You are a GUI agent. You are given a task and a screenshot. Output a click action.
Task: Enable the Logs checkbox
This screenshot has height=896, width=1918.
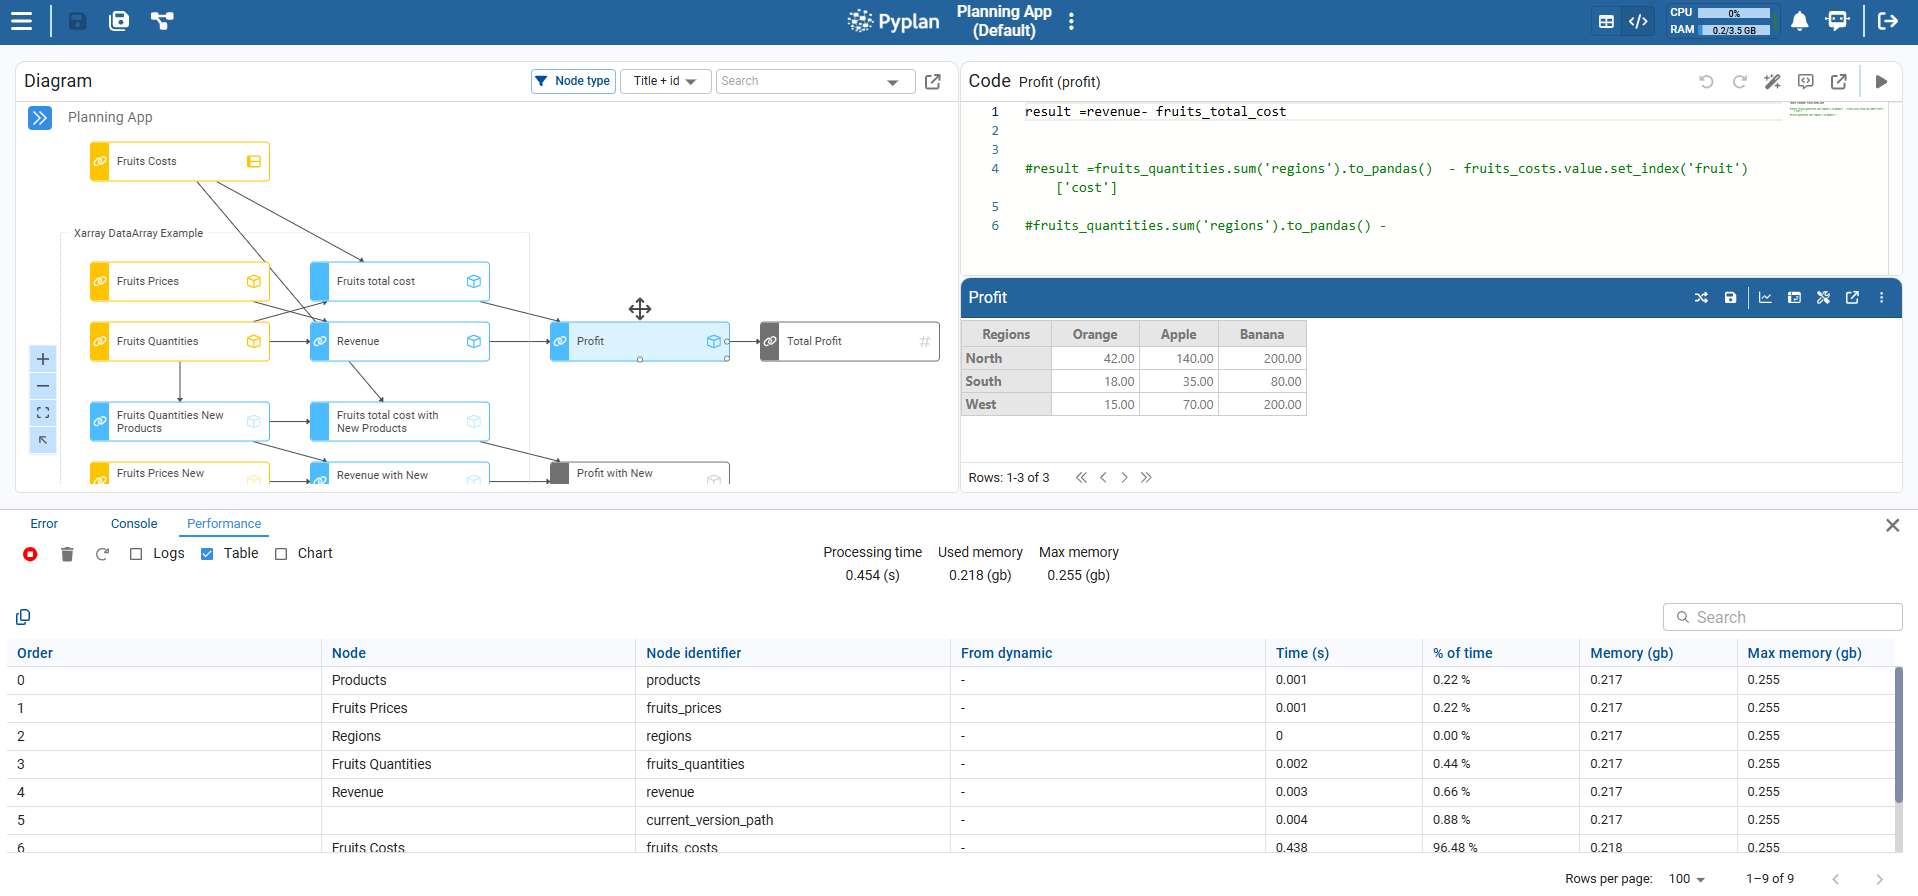coord(136,554)
